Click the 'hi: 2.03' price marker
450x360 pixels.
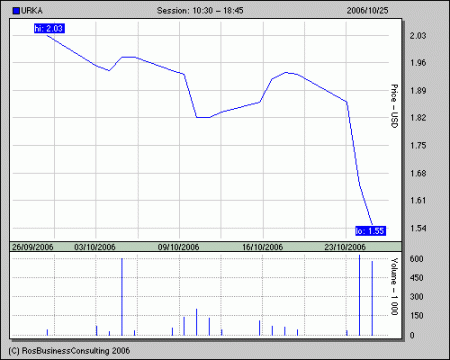point(49,28)
